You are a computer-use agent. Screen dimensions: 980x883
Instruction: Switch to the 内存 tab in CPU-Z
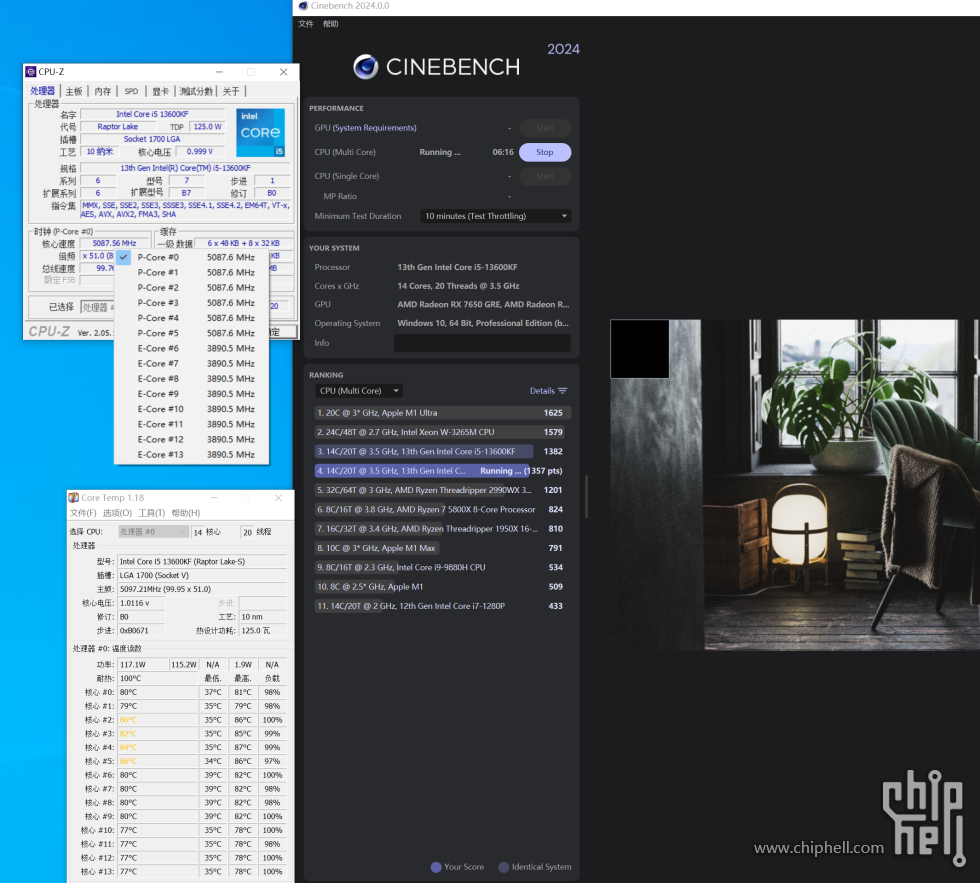102,91
